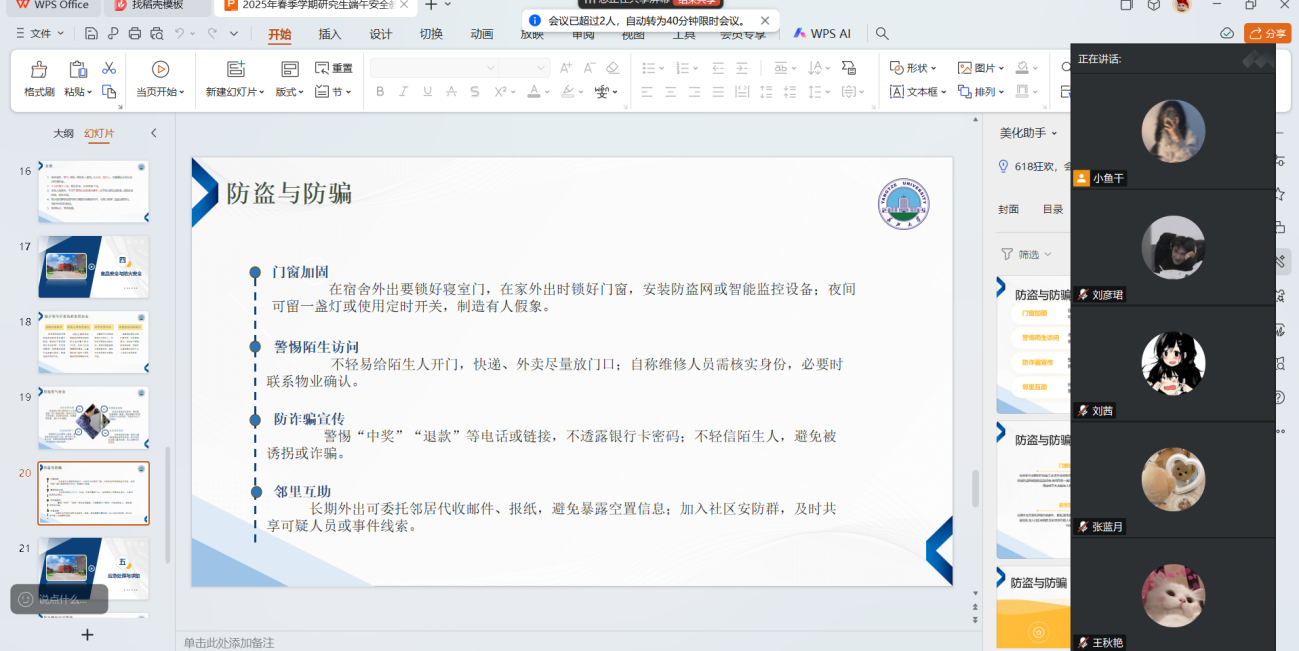Toggle italic formatting
1299x651 pixels.
coord(404,92)
